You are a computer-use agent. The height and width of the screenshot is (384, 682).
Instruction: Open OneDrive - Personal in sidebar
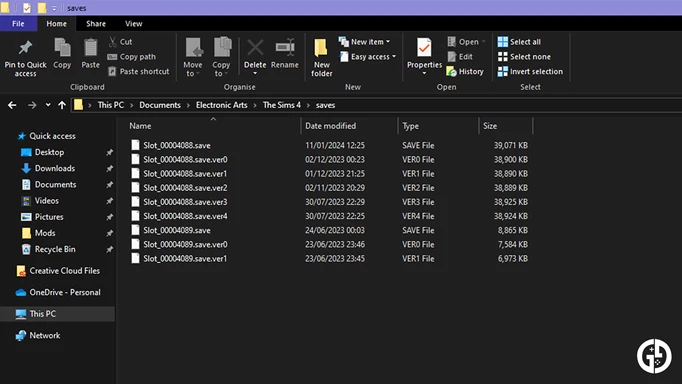coord(58,292)
